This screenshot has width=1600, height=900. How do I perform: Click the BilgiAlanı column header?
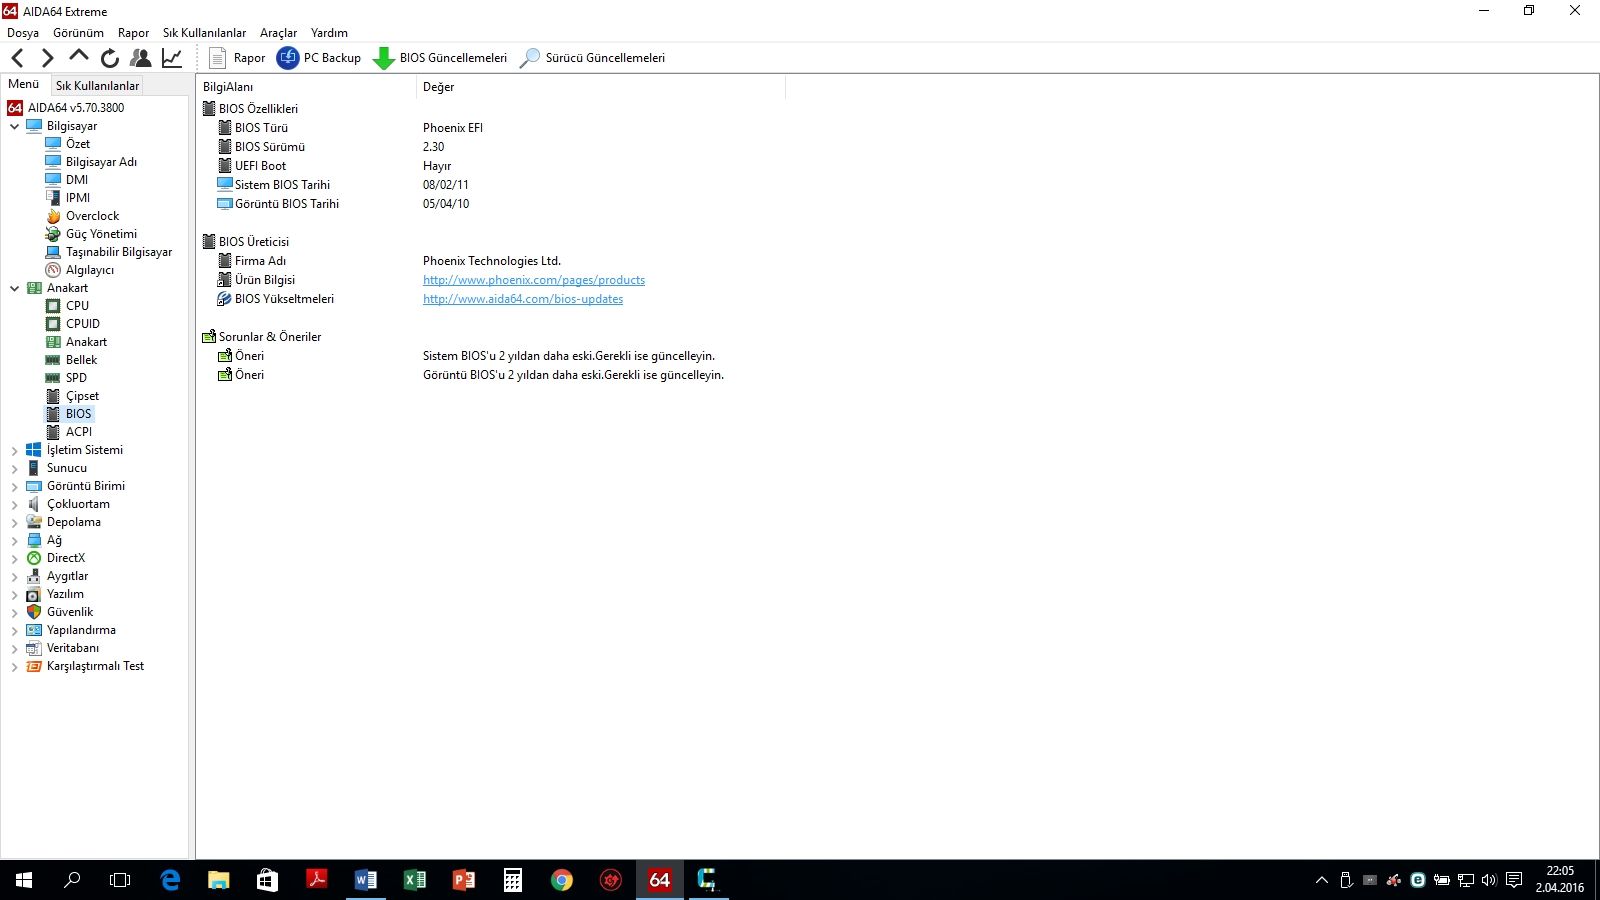point(306,87)
